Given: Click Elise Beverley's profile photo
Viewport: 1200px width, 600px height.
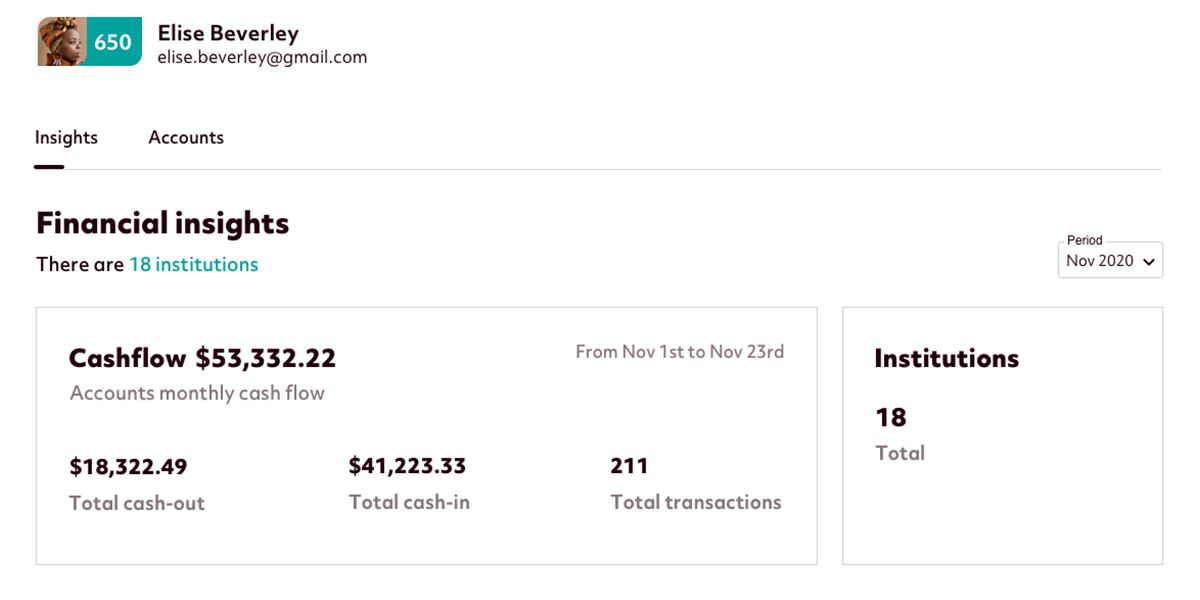Looking at the screenshot, I should pos(62,42).
